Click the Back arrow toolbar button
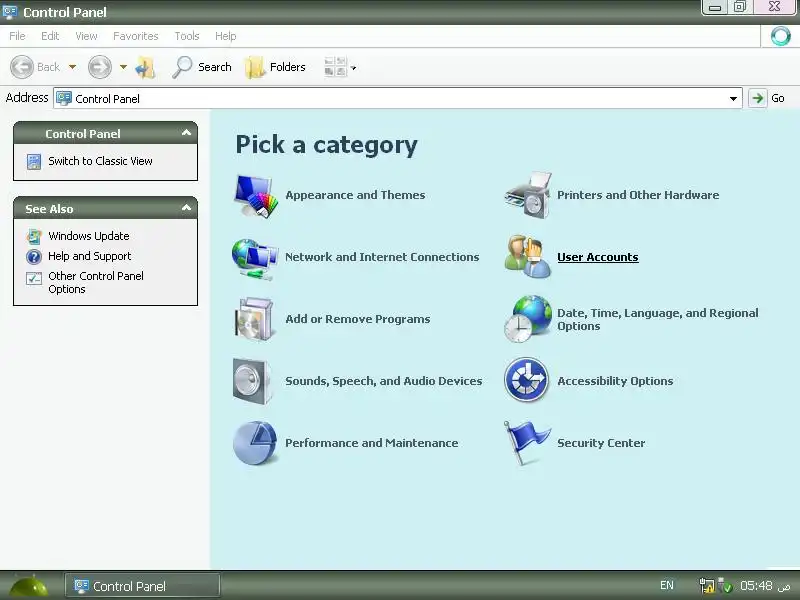Image resolution: width=800 pixels, height=600 pixels. pyautogui.click(x=22, y=67)
